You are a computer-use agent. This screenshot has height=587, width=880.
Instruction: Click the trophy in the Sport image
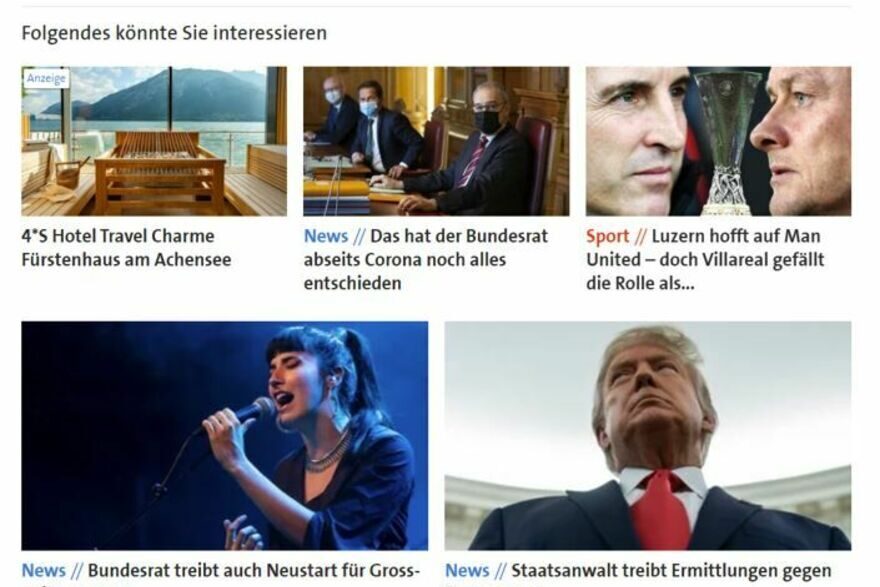click(x=727, y=143)
